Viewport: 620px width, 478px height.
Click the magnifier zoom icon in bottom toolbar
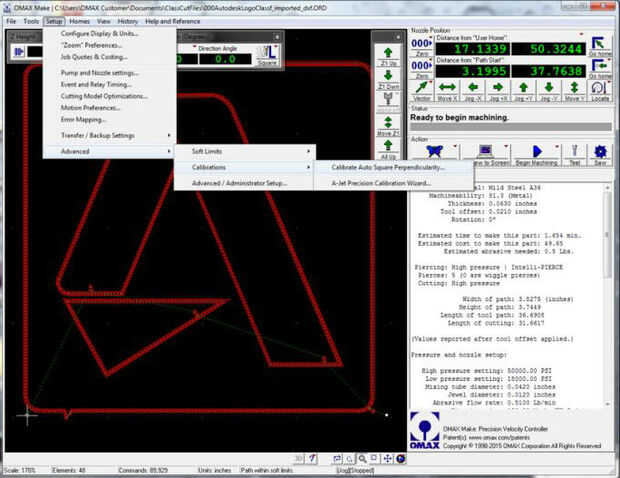pyautogui.click(x=362, y=459)
